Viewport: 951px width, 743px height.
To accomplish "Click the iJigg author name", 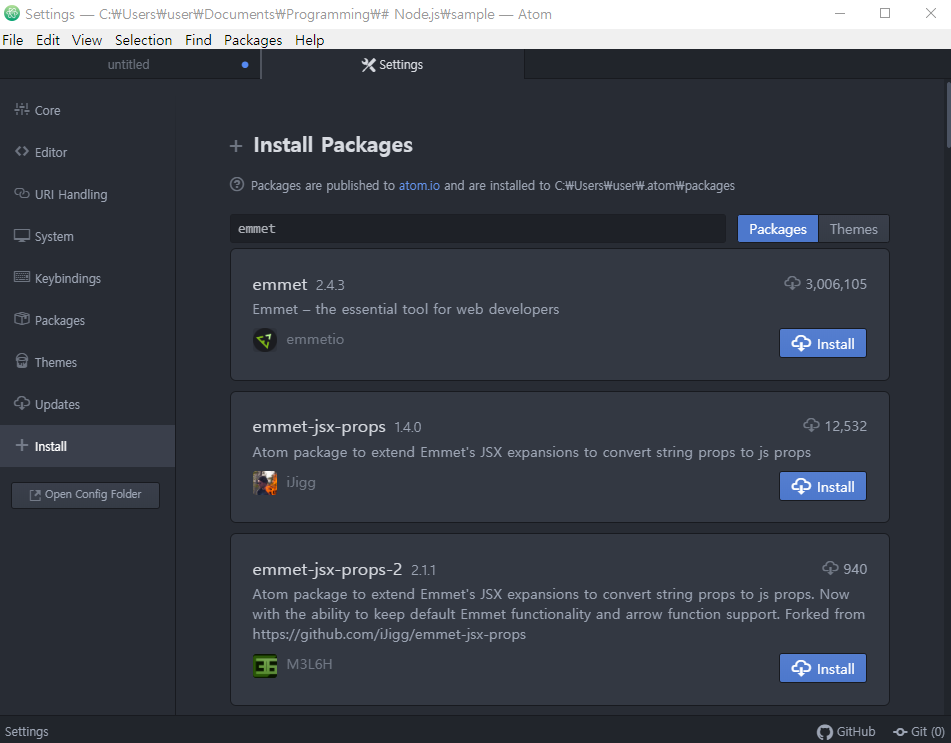I will click(301, 483).
